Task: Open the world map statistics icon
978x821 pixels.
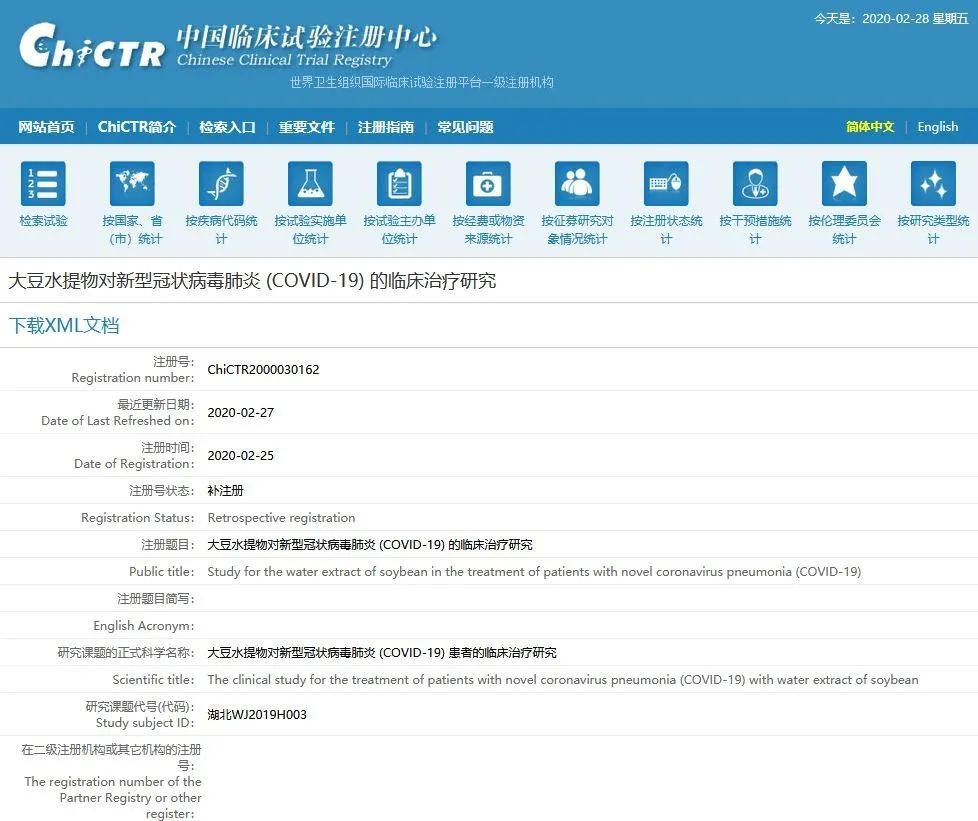Action: [x=132, y=183]
